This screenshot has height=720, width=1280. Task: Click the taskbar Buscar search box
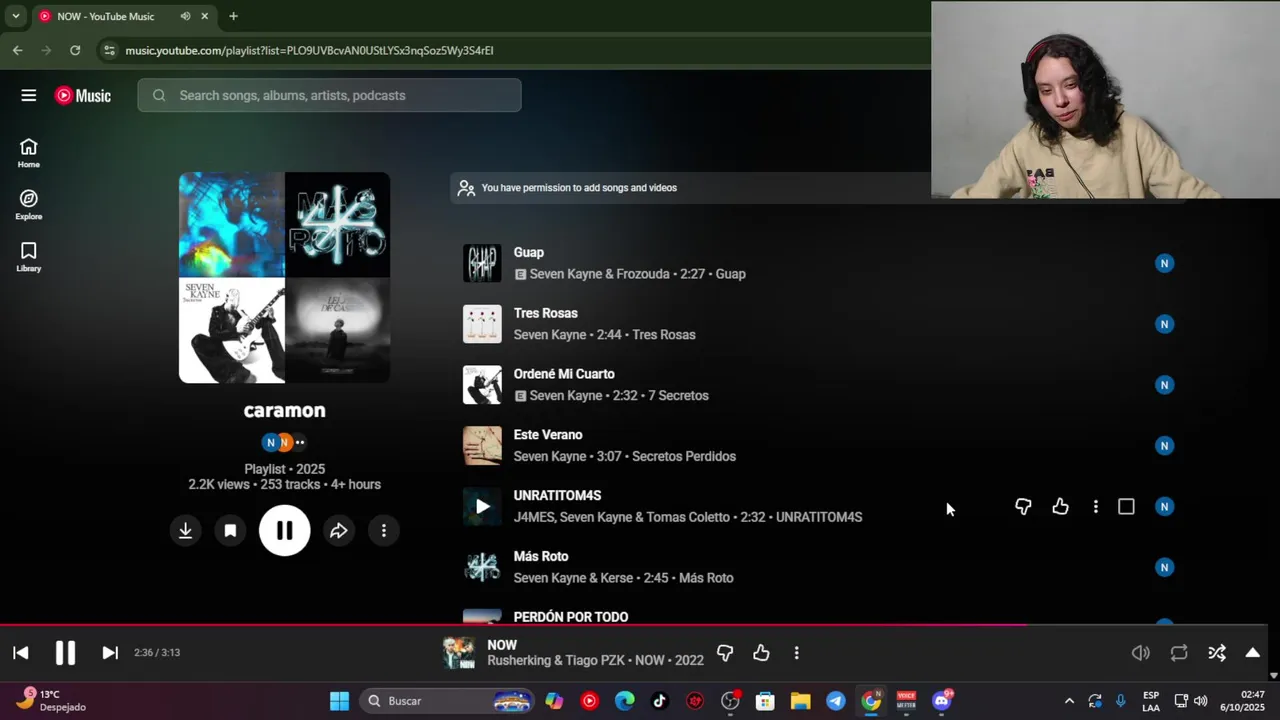click(x=447, y=701)
